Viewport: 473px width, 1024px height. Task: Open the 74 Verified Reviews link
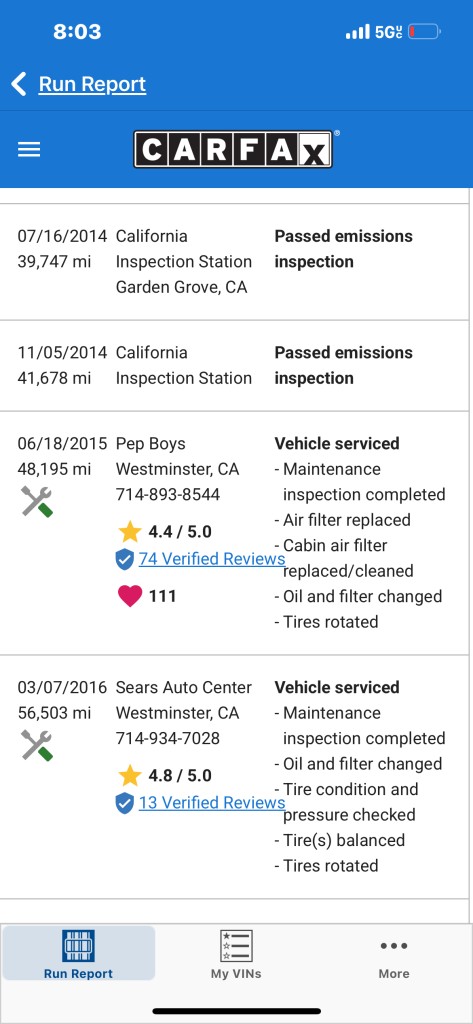[x=212, y=559]
